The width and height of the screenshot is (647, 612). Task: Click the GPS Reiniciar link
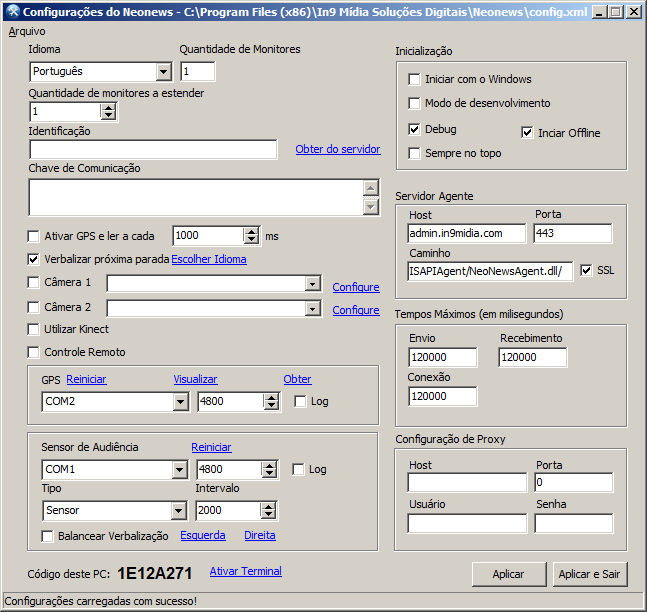coord(86,379)
